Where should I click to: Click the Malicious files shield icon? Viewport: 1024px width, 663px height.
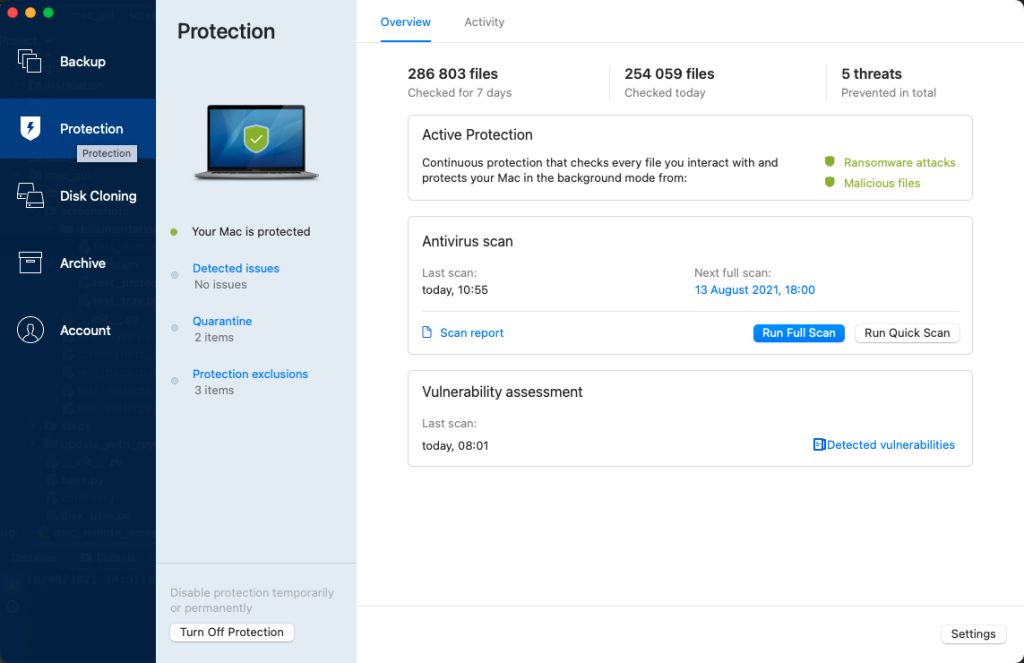click(829, 183)
